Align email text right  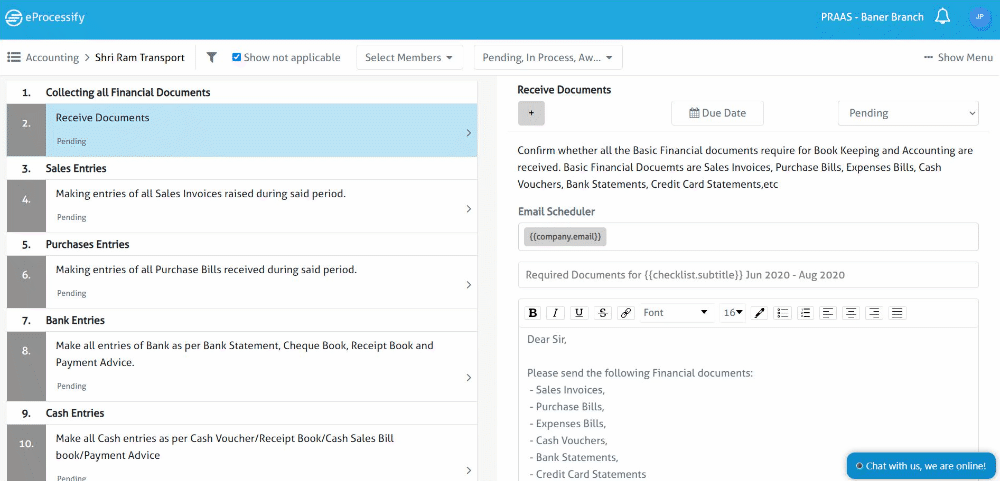(874, 313)
